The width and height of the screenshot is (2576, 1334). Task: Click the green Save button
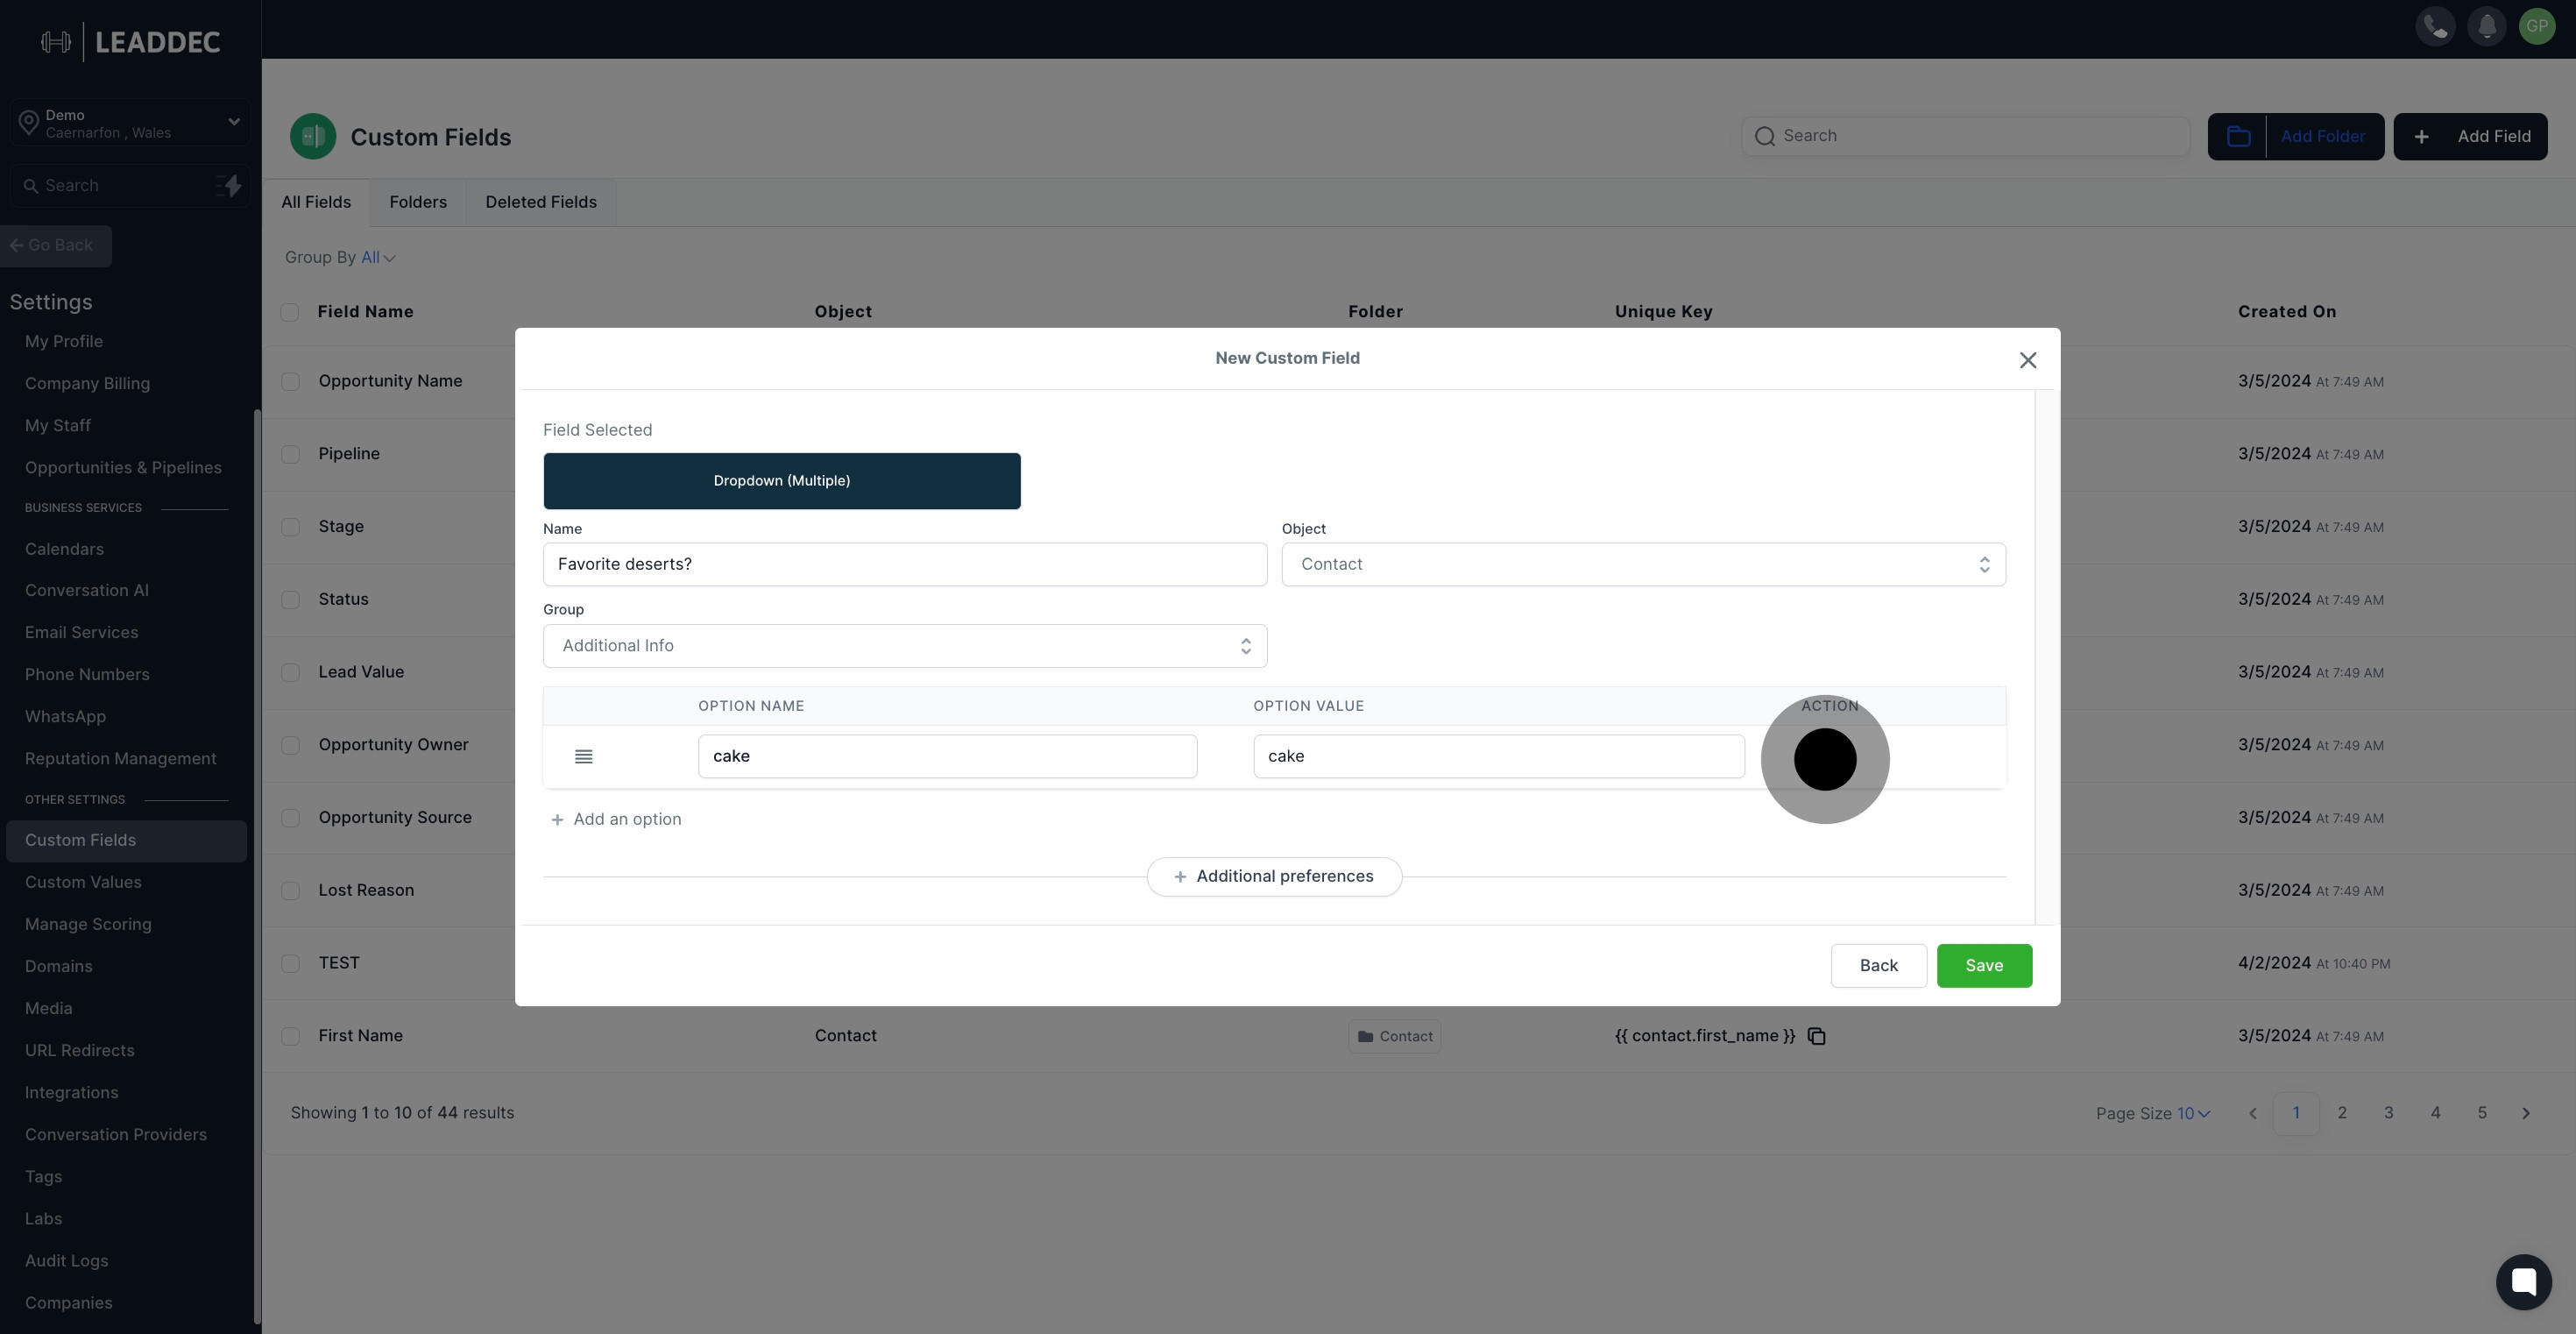point(1984,966)
